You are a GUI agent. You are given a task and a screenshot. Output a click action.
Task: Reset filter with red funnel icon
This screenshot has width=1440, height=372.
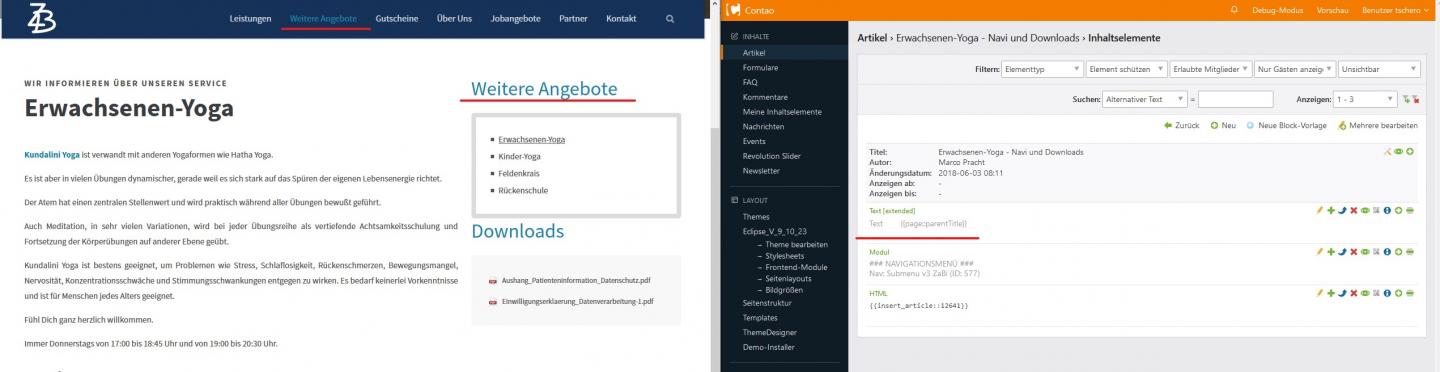coord(1415,99)
